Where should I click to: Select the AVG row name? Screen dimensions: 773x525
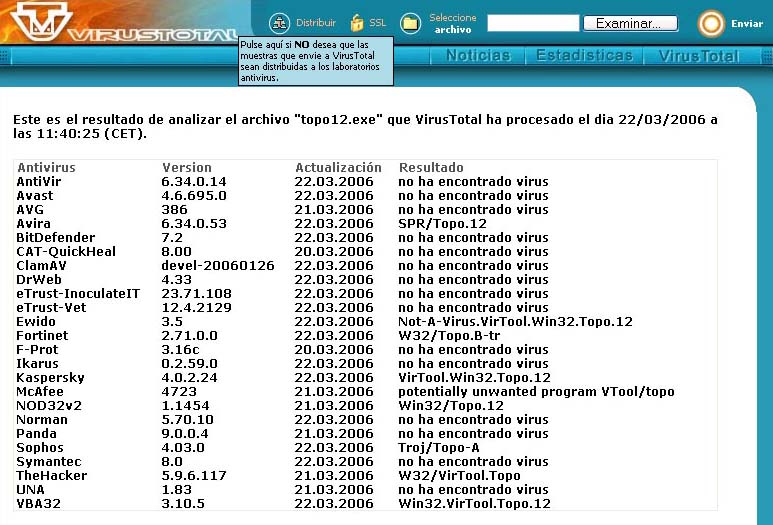[x=30, y=210]
